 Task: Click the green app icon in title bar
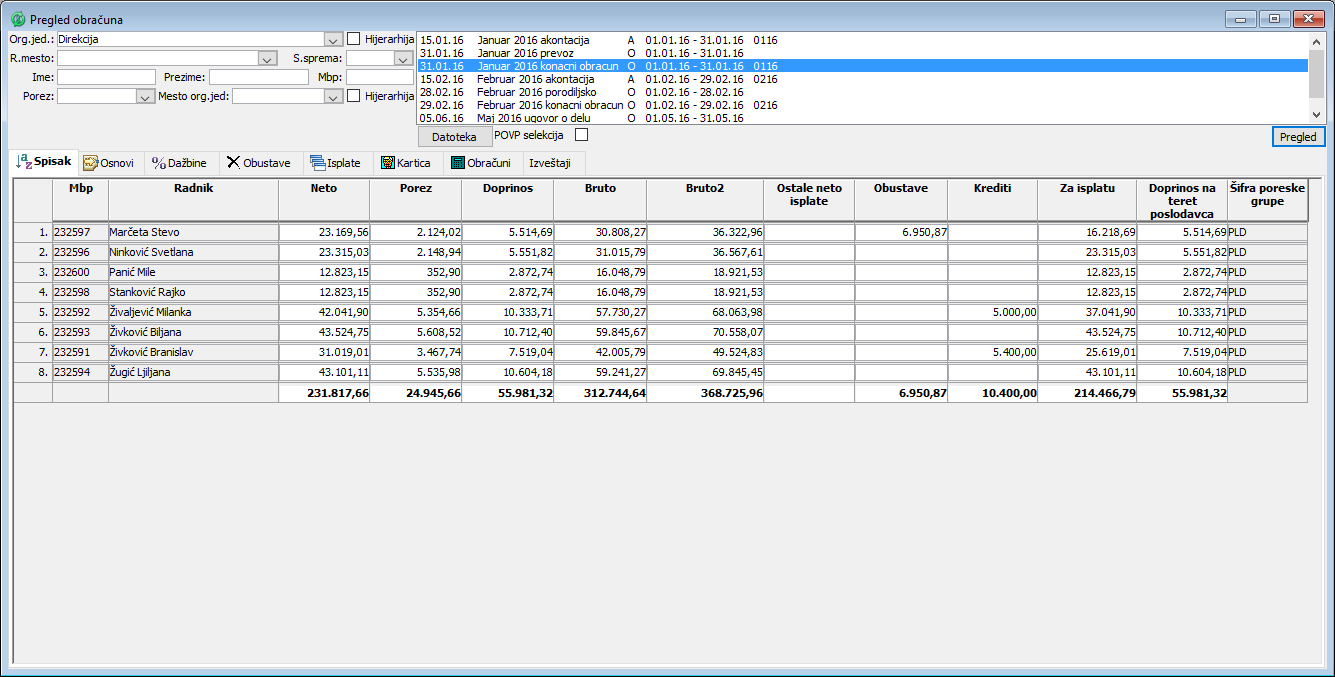[17, 19]
